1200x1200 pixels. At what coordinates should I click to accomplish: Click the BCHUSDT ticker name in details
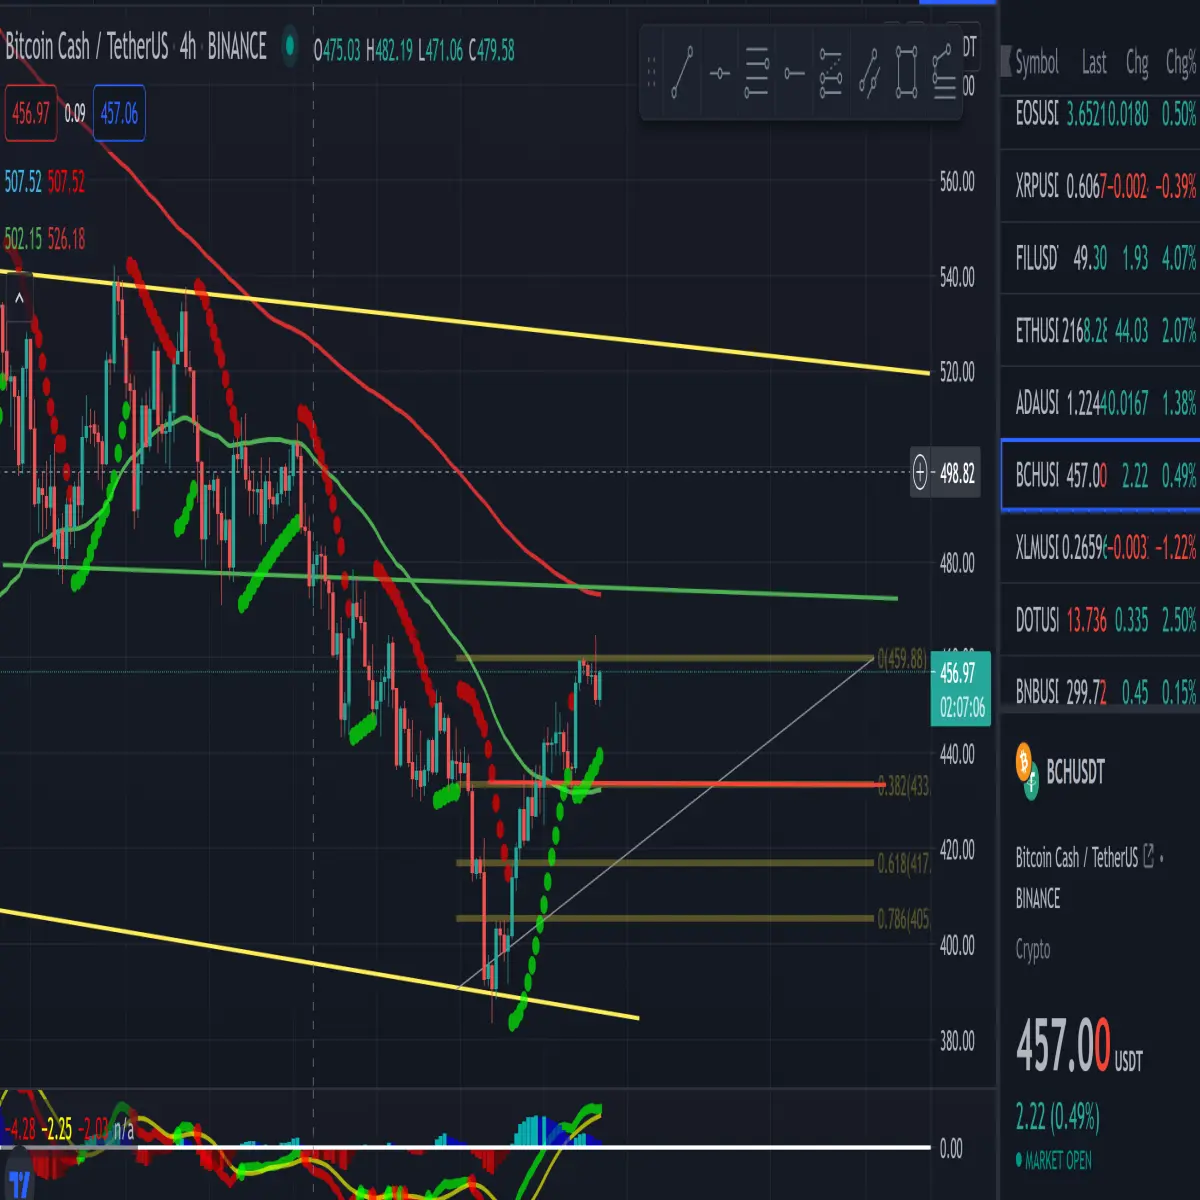click(1075, 771)
